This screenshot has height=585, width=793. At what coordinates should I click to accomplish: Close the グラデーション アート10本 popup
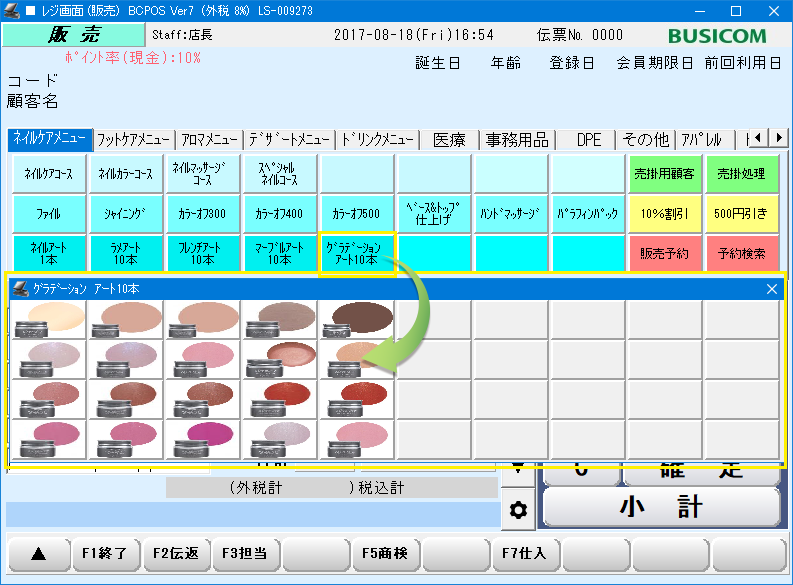tap(772, 289)
